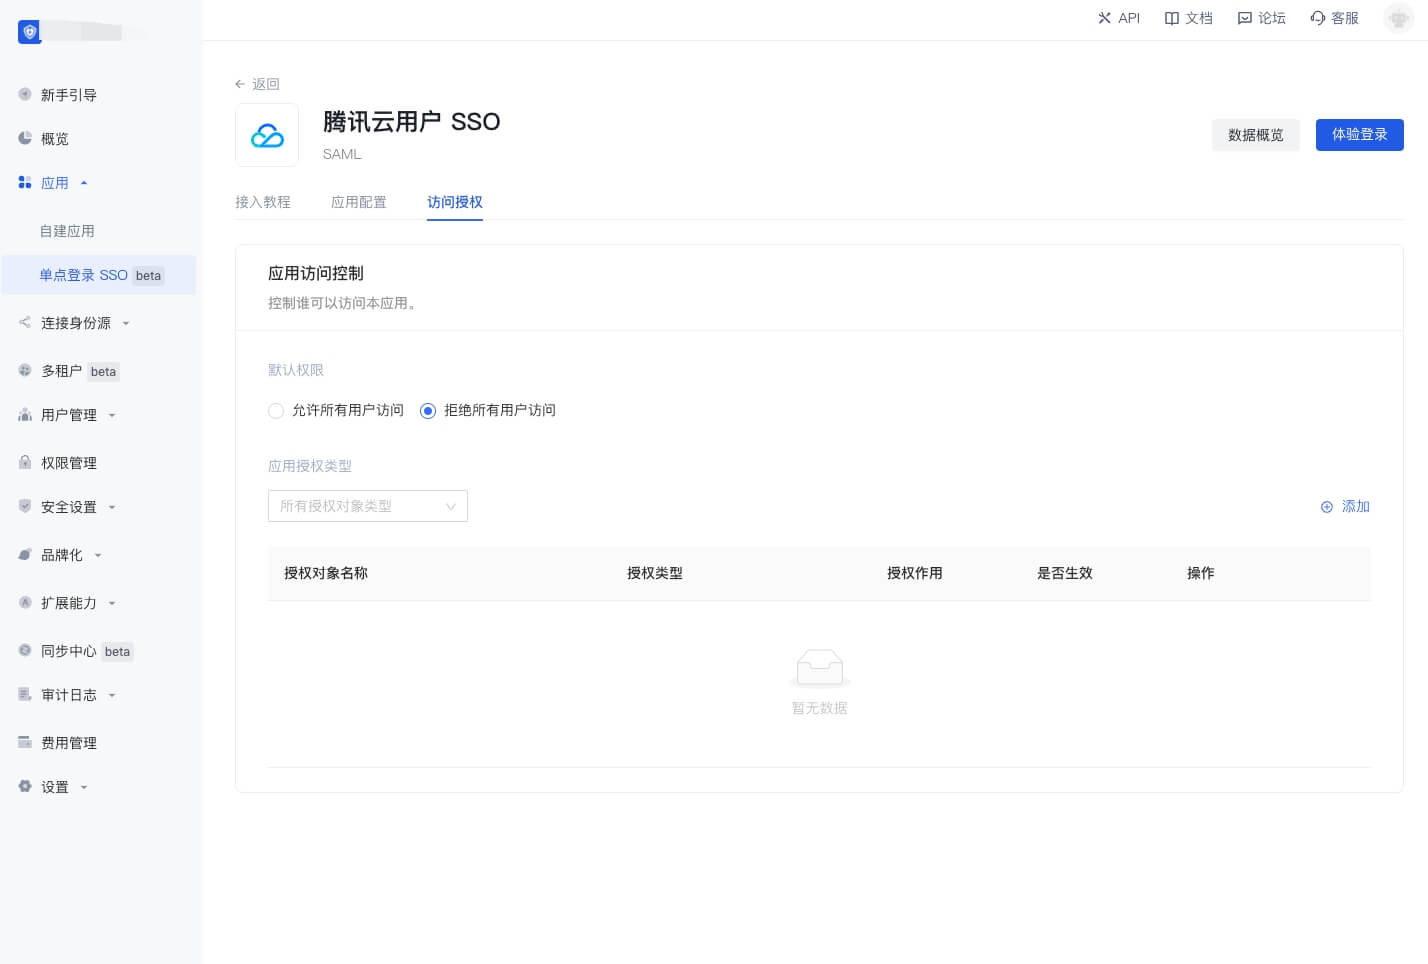1428x964 pixels.
Task: Switch to the 应用配置 tab
Action: click(359, 202)
